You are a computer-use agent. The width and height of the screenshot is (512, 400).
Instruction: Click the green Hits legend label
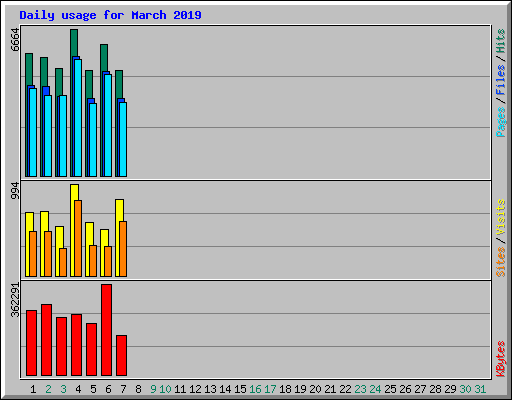(x=501, y=41)
